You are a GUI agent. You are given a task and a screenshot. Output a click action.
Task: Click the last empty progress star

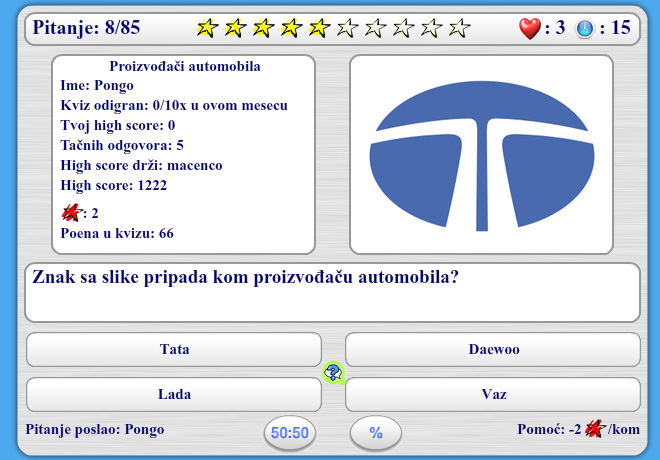tap(460, 28)
